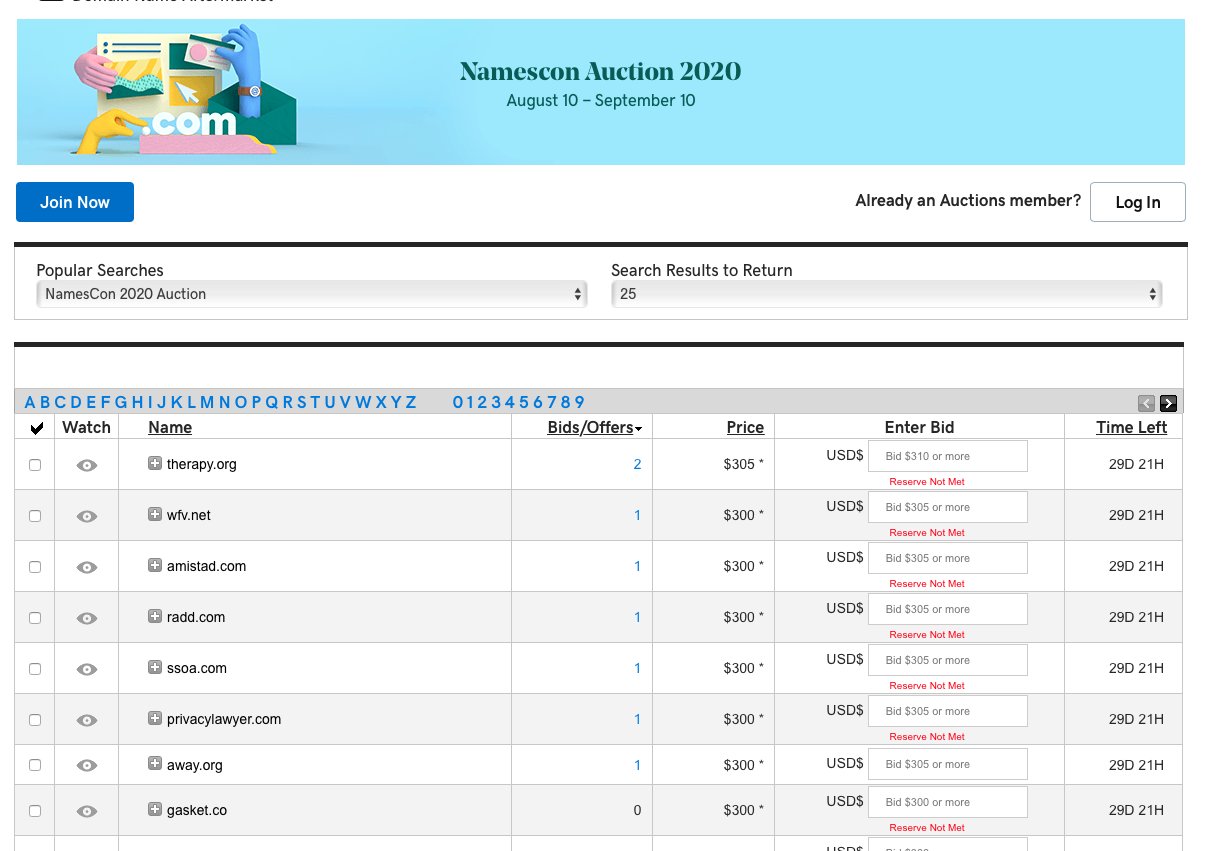Click bid field for away.org

point(948,764)
